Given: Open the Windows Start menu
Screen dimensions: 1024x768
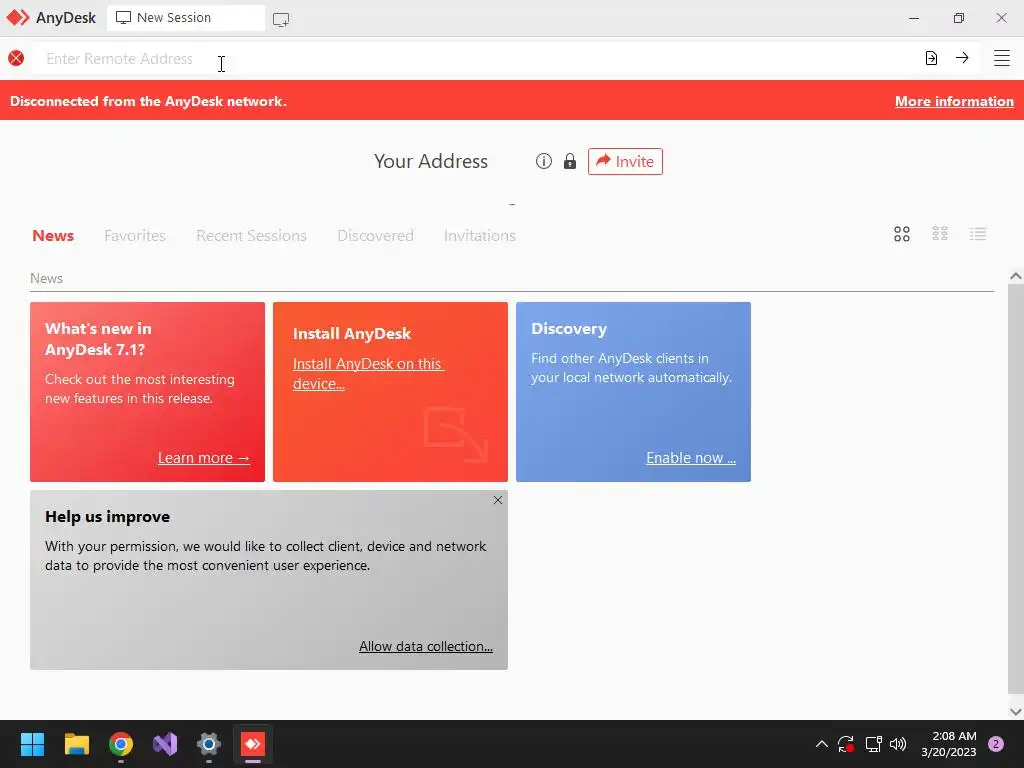Looking at the screenshot, I should click(x=32, y=744).
